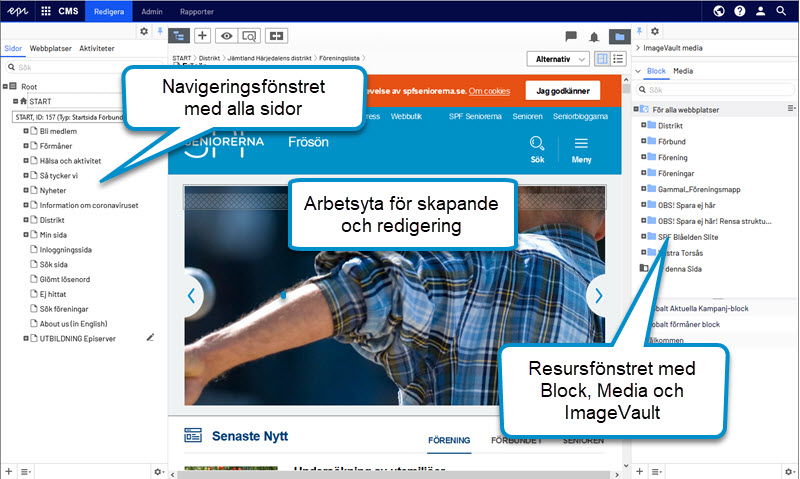
Task: Open the notifications bell
Action: click(x=594, y=36)
